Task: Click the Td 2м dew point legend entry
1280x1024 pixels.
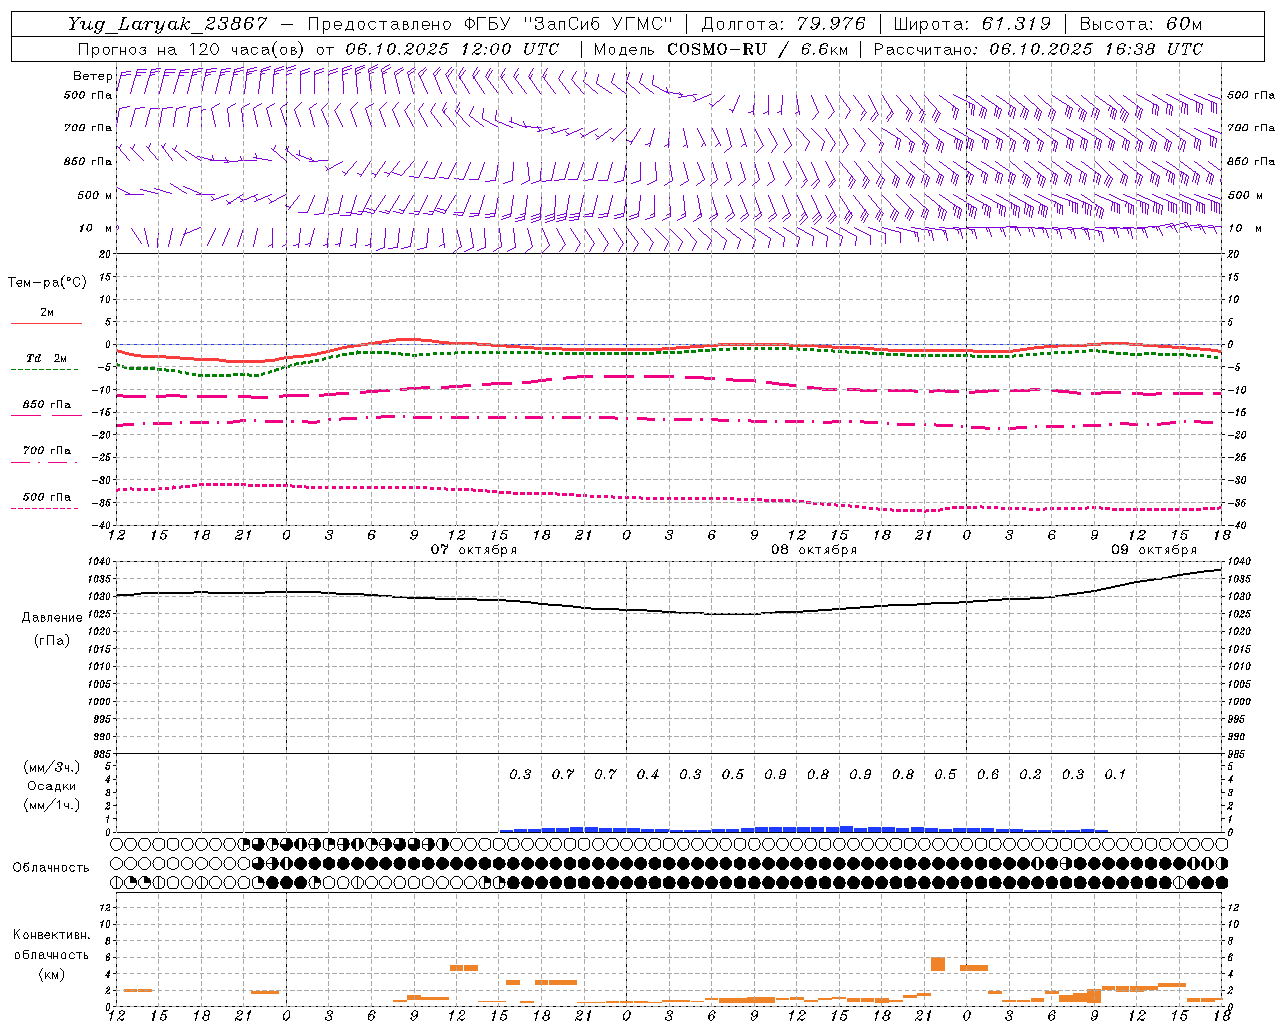Action: point(47,358)
